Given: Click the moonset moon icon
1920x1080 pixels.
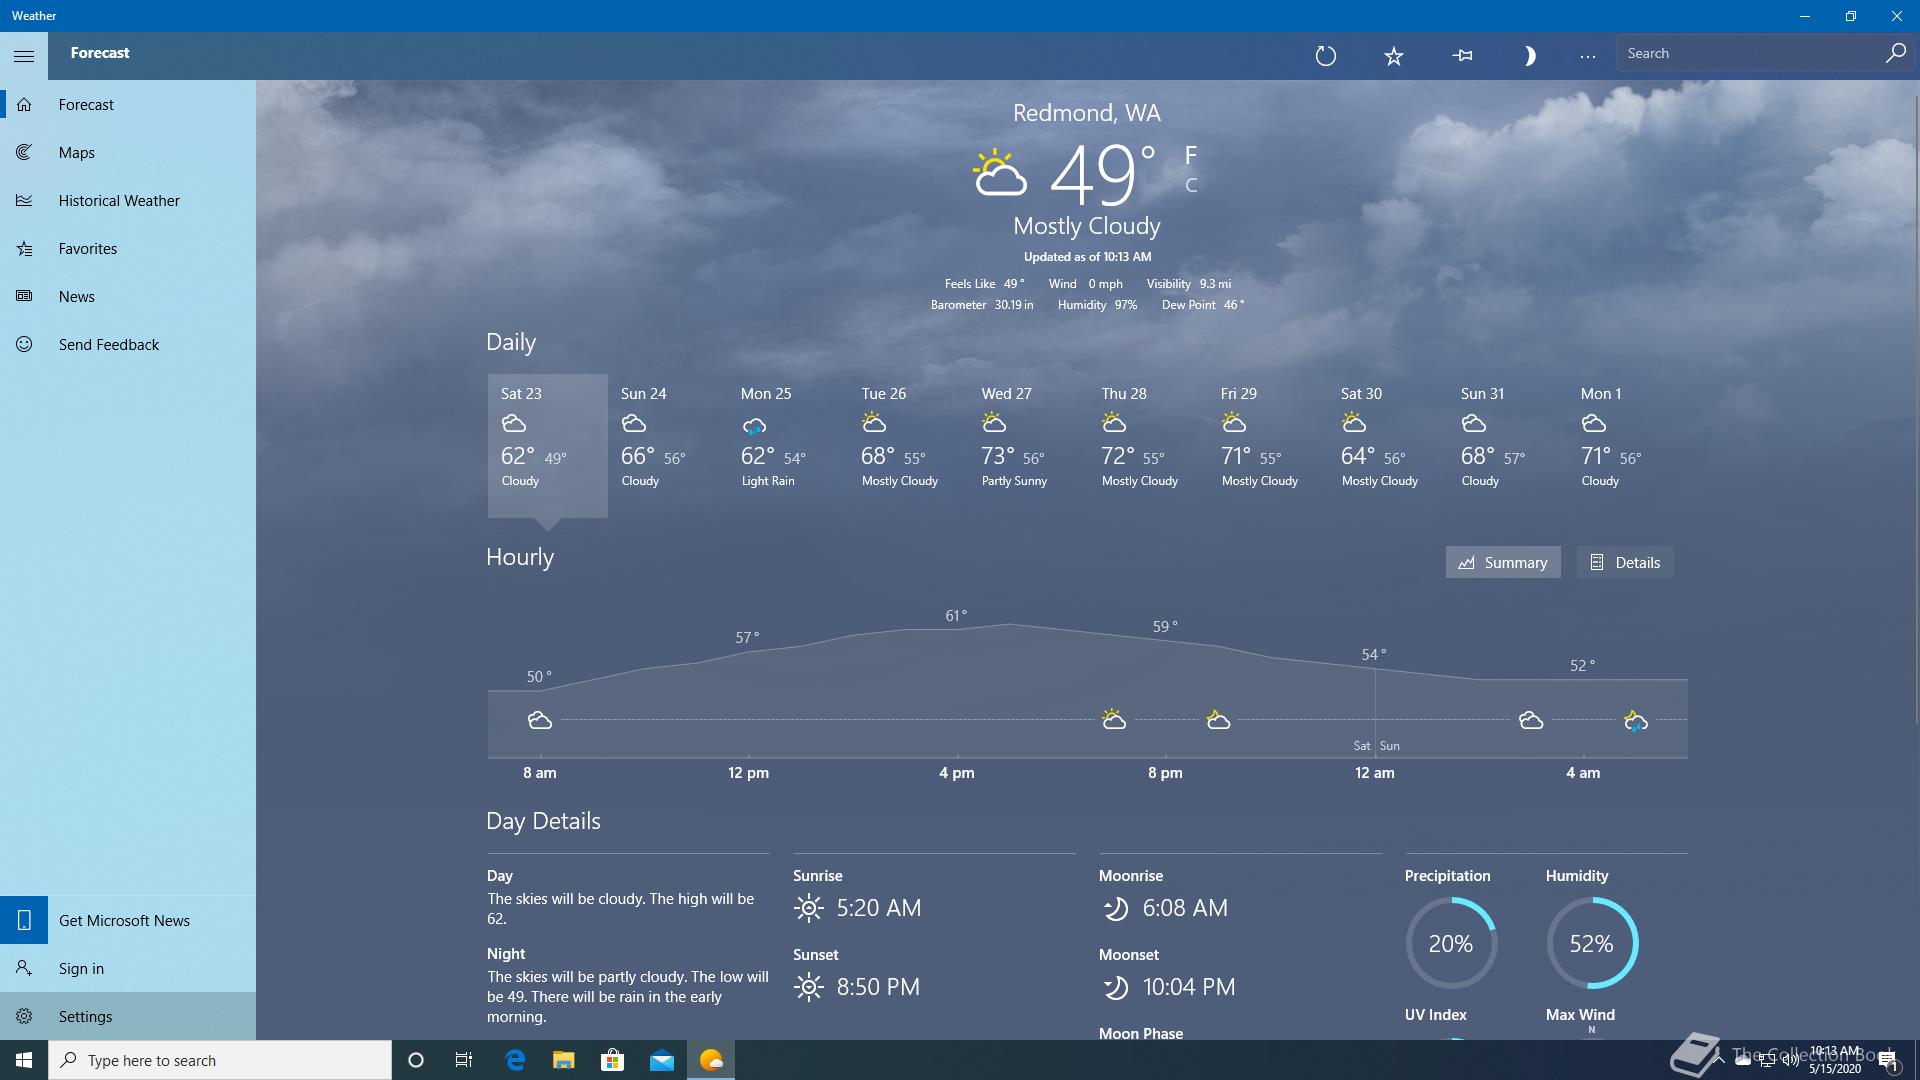Looking at the screenshot, I should (x=1115, y=987).
